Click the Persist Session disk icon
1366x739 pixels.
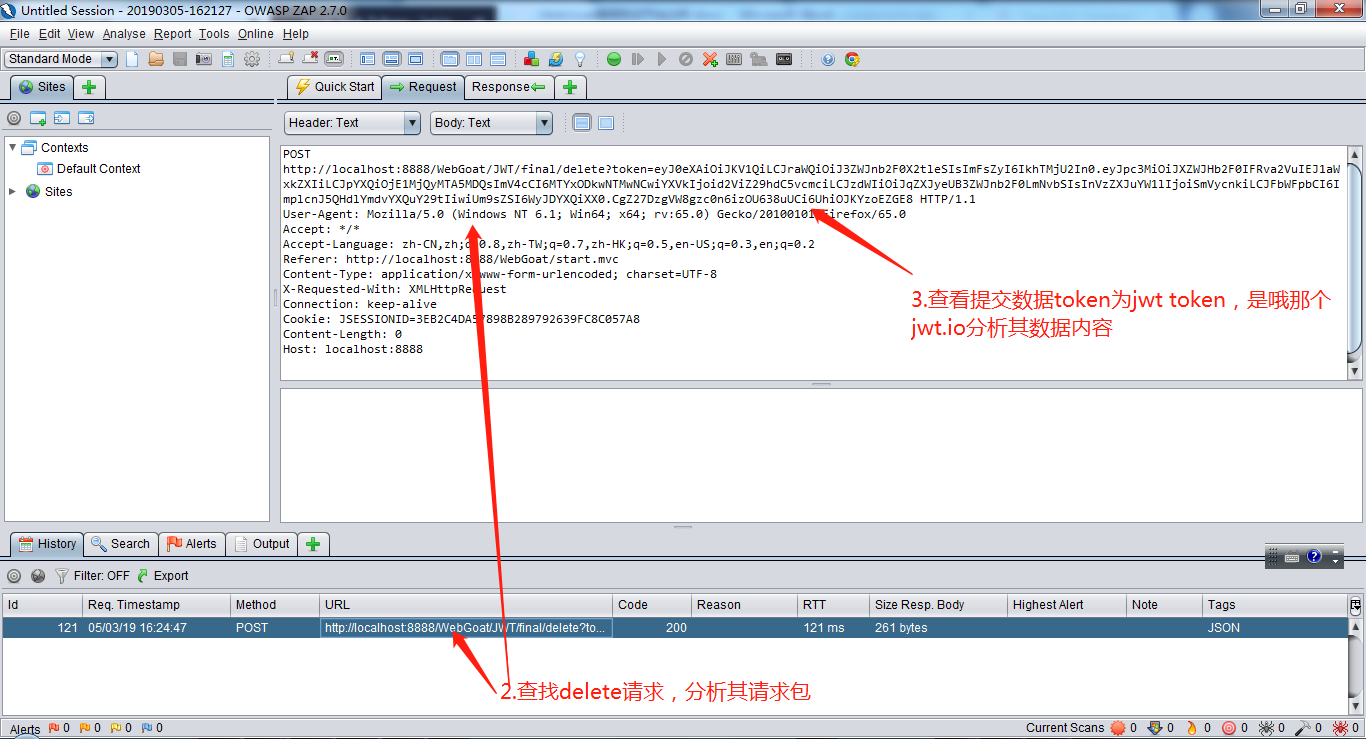pos(180,59)
